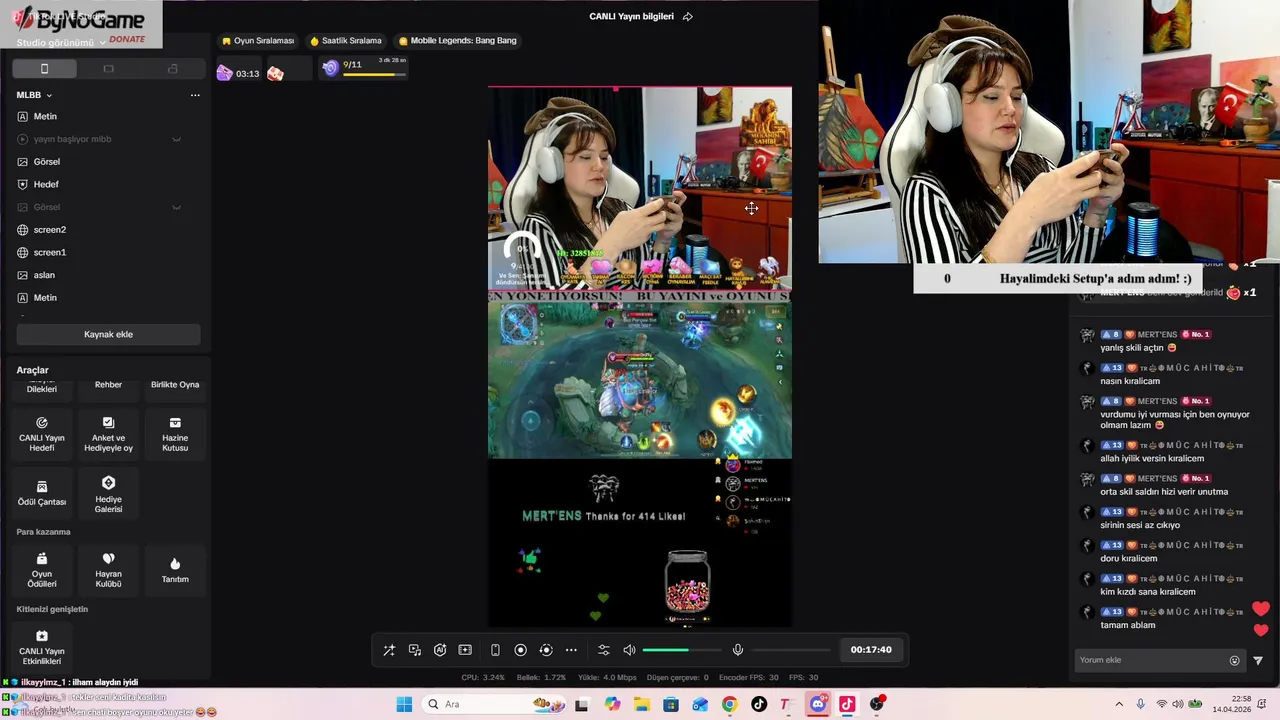1280x720 pixels.
Task: Click the red gift box icon
Action: click(275, 73)
